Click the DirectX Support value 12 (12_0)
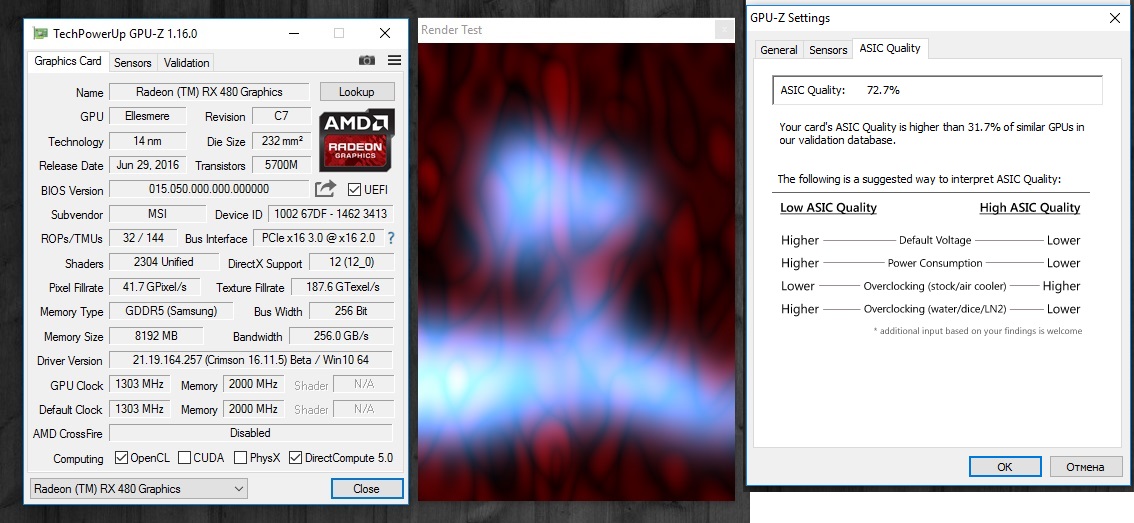1134x523 pixels. pos(351,263)
